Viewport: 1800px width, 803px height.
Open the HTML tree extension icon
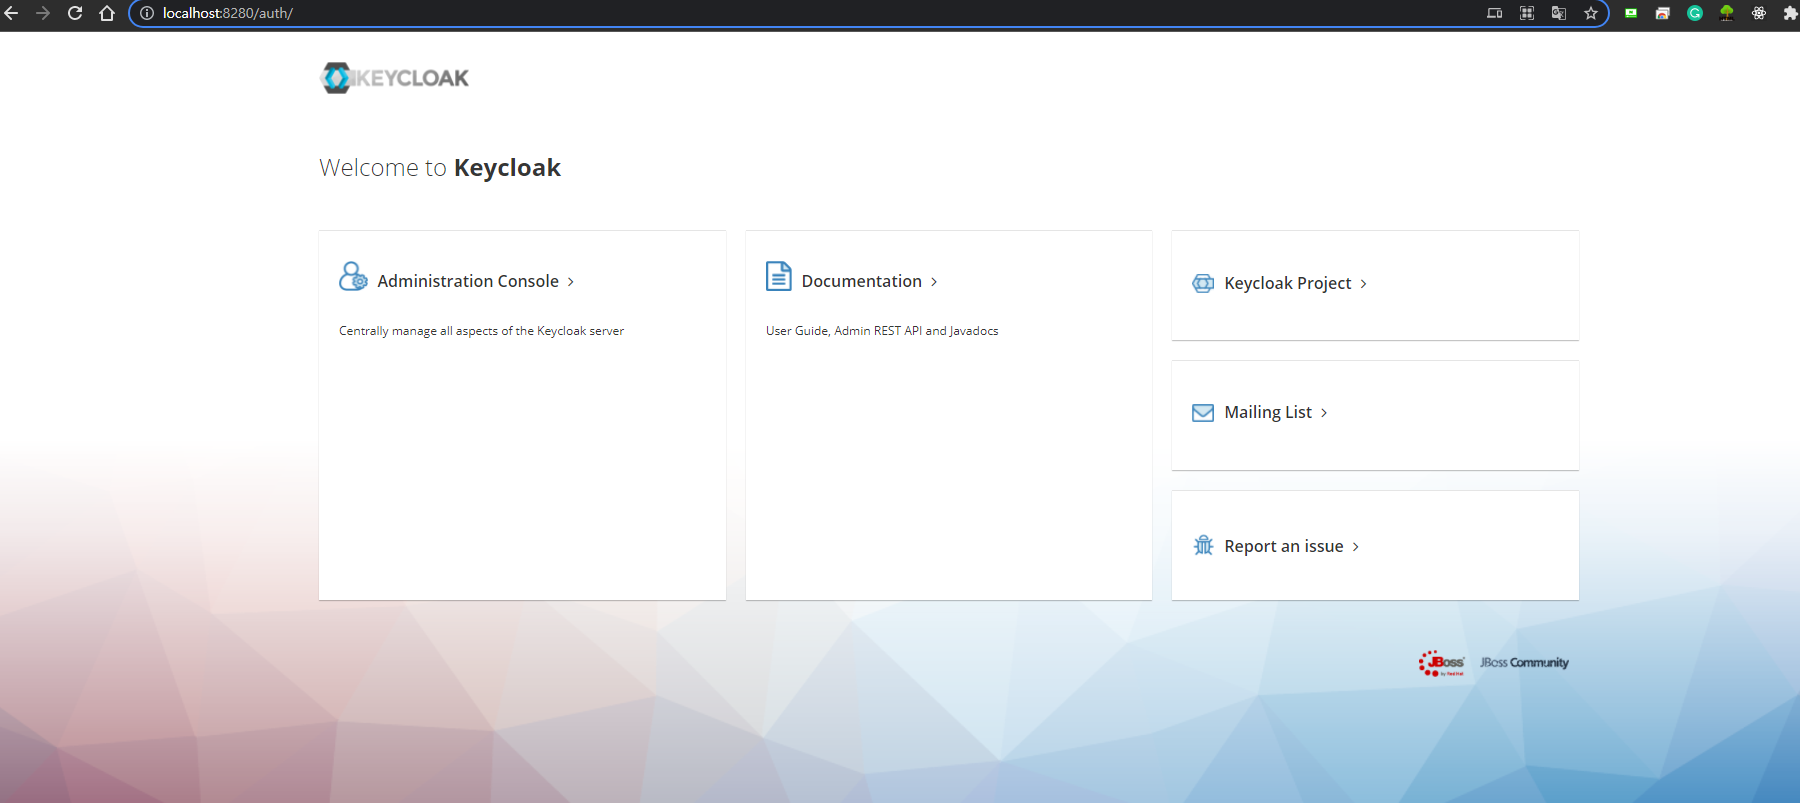pos(1727,13)
